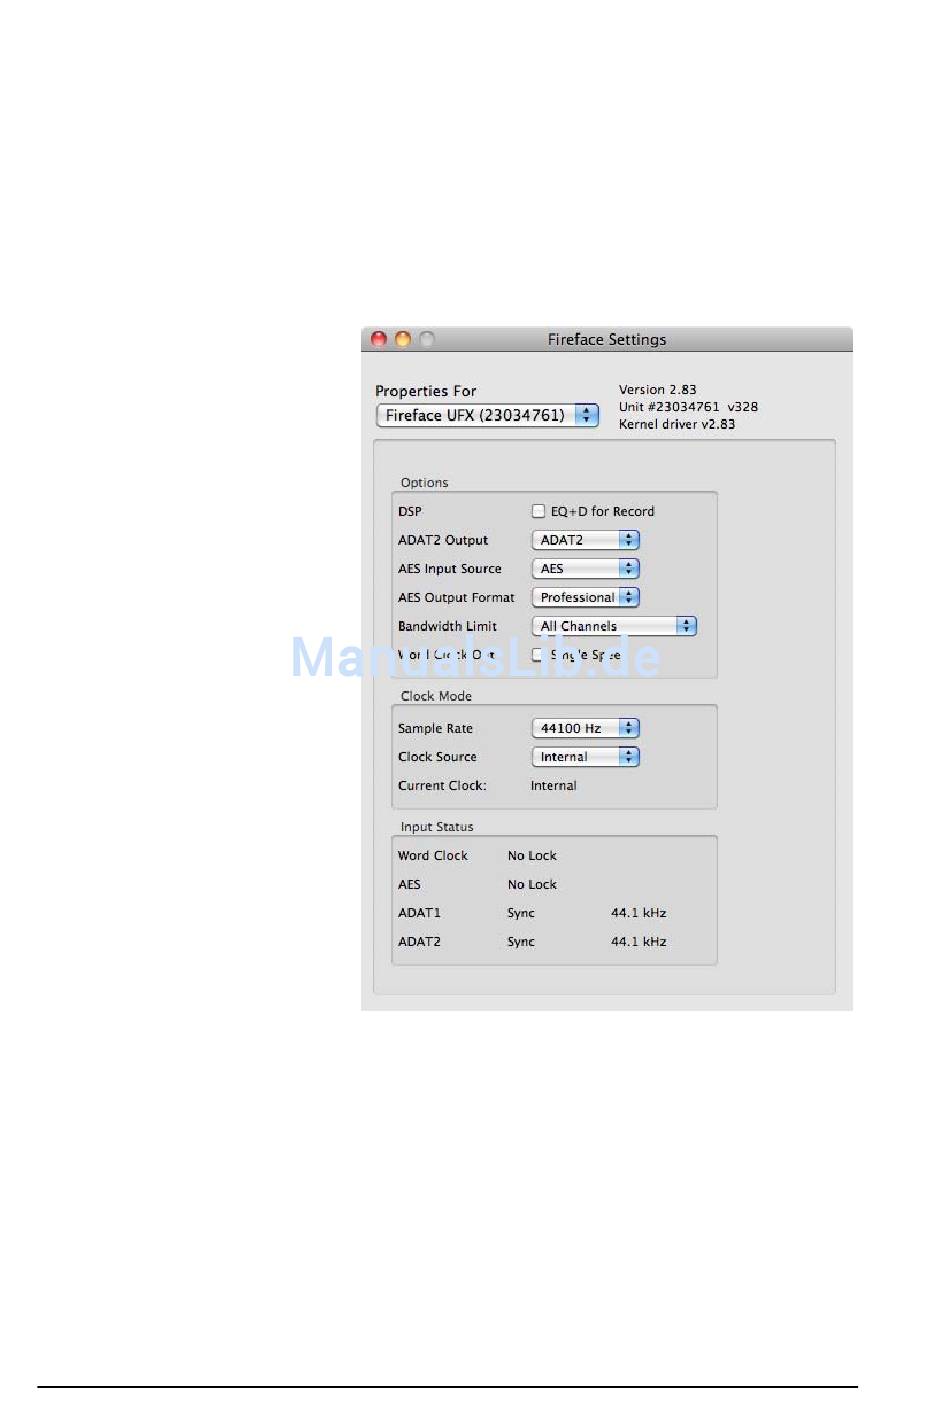Viewport: 950px width, 1420px height.
Task: Open the AES Input Source dropdown
Action: click(585, 568)
